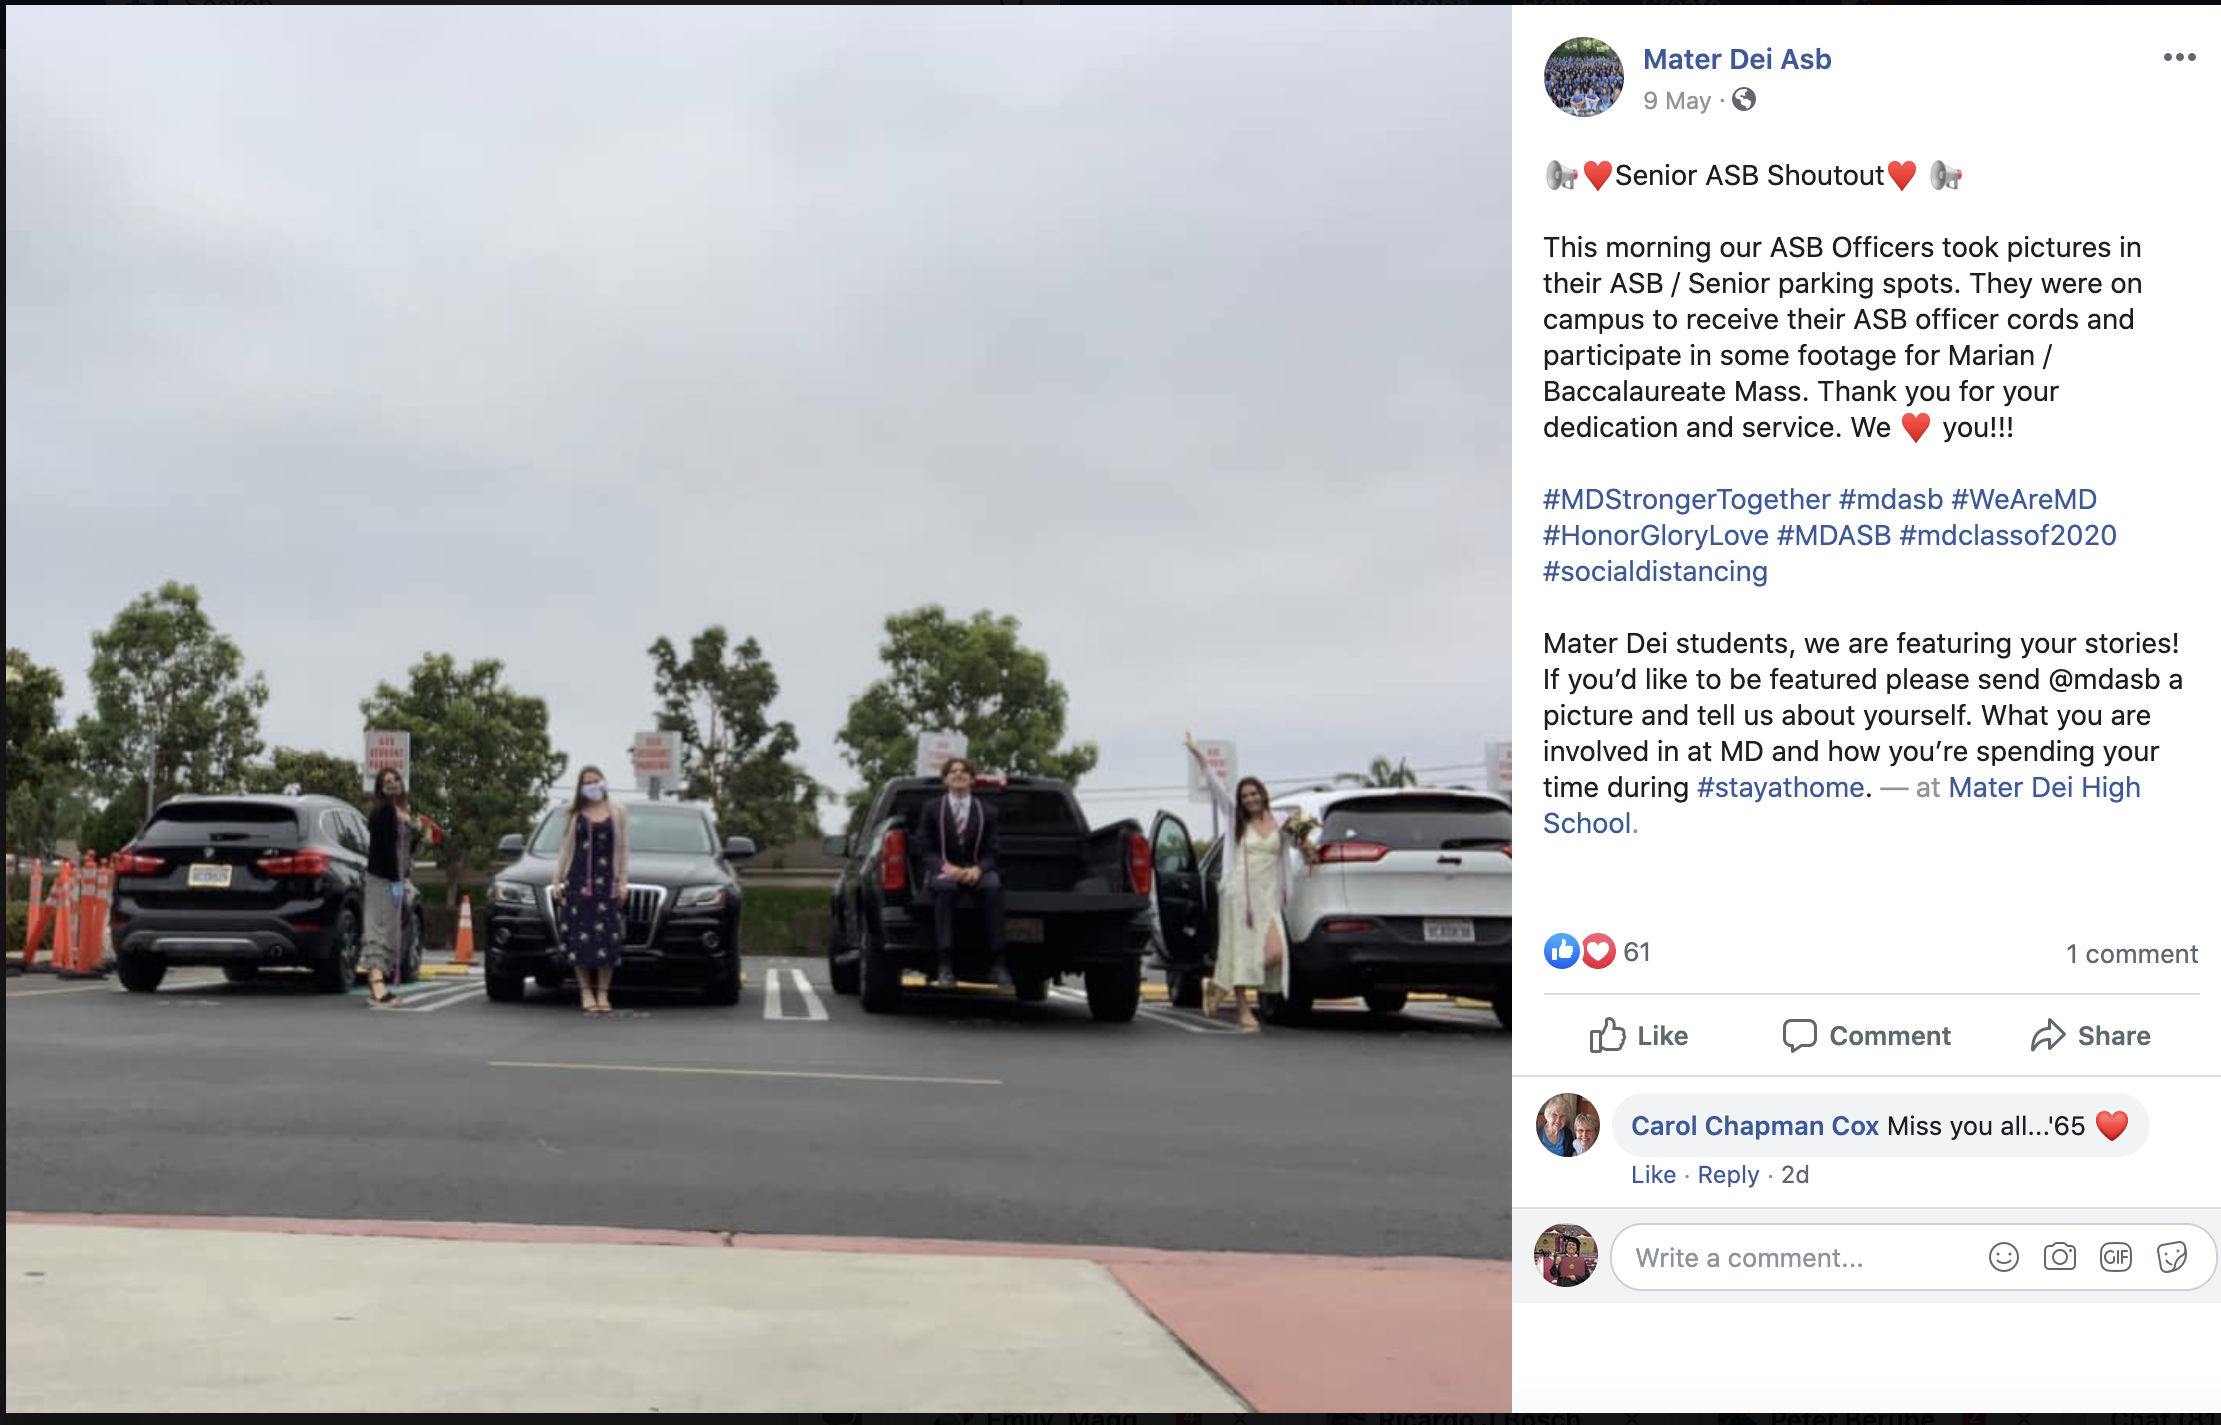Click the blue like reaction icon

coord(1561,951)
